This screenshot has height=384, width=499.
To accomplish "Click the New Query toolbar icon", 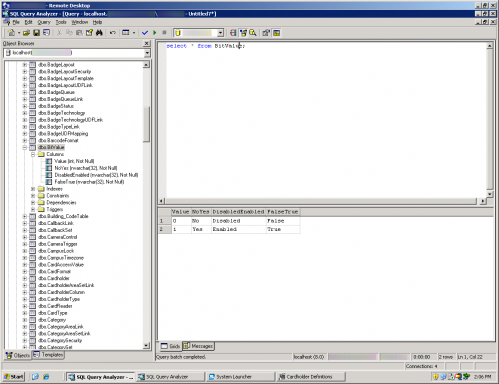I will click(11, 33).
